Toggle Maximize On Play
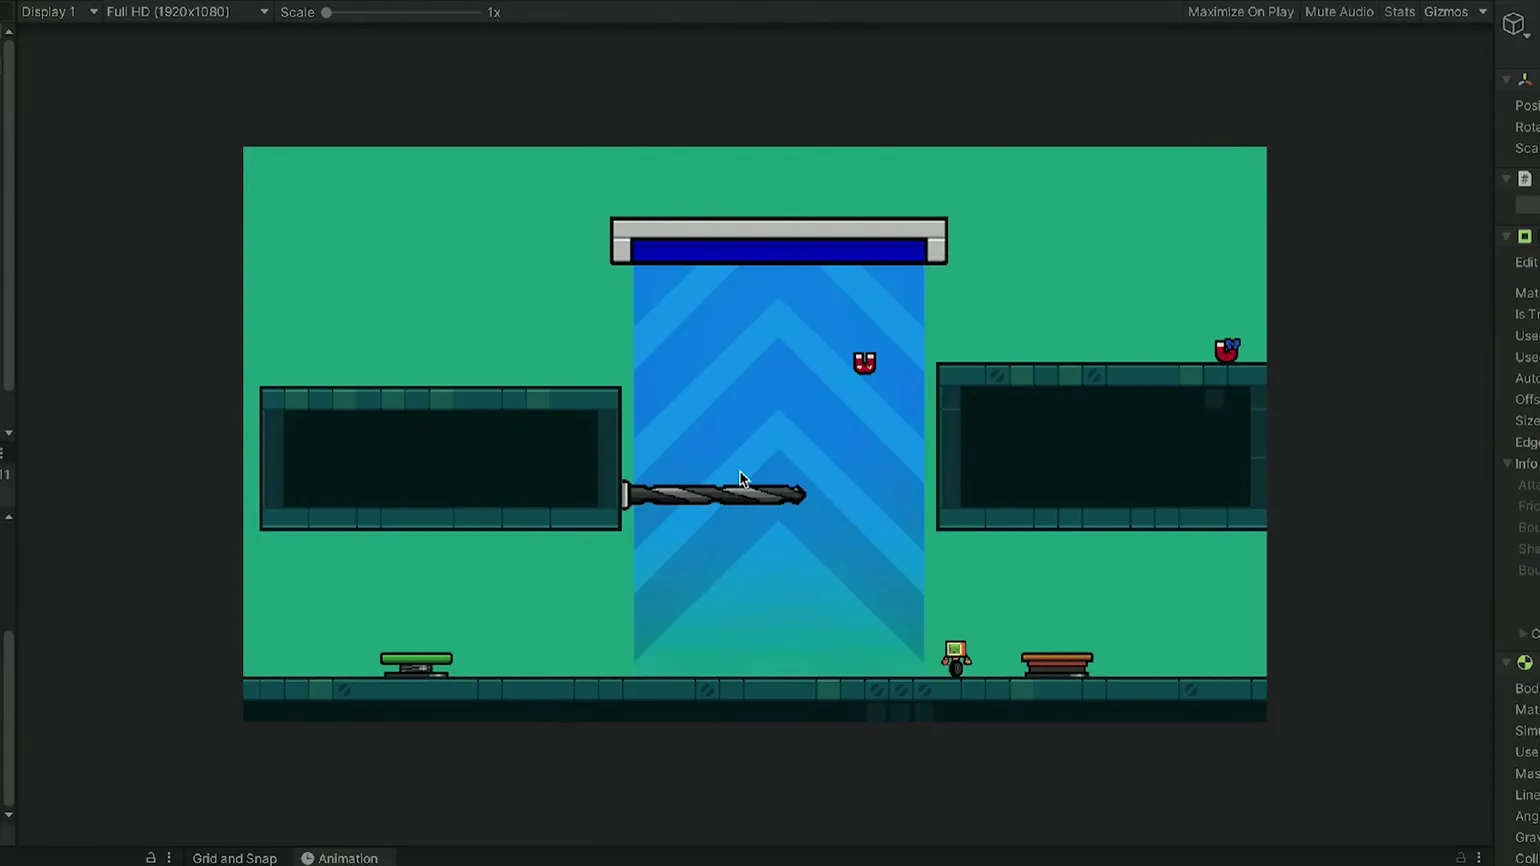1540x866 pixels. (1240, 12)
